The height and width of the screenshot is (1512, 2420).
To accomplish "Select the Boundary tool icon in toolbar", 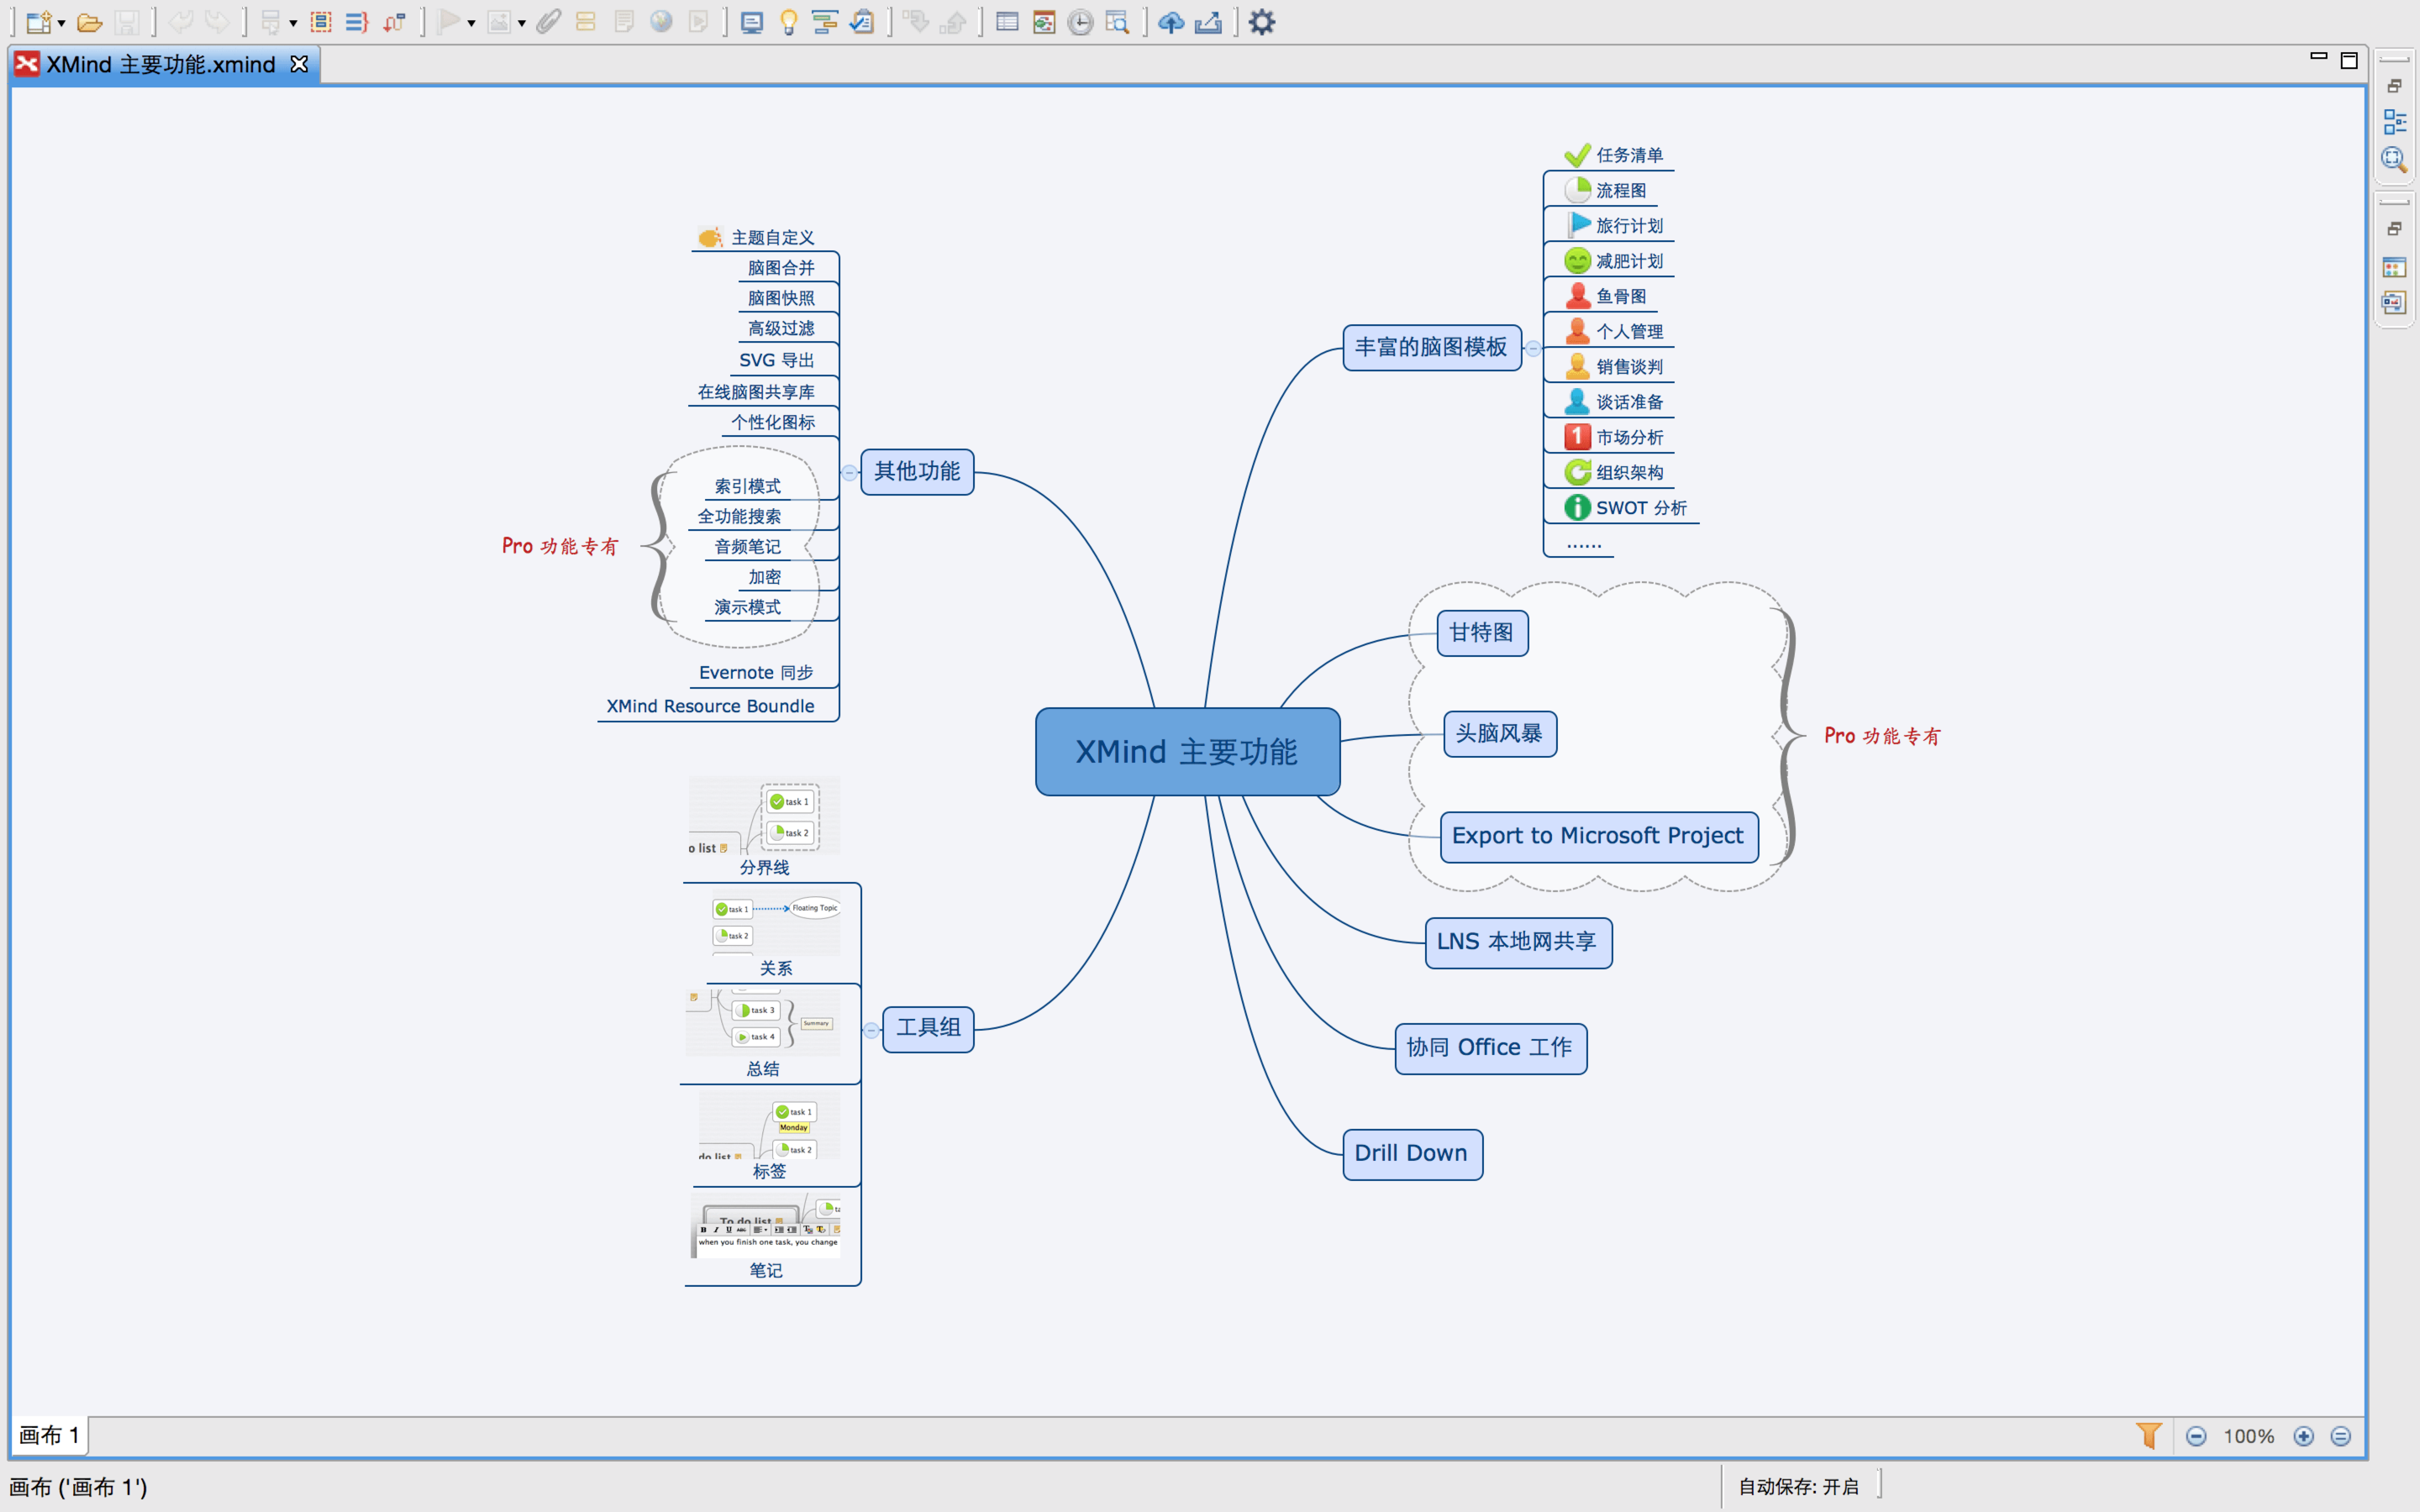I will pyautogui.click(x=320, y=22).
